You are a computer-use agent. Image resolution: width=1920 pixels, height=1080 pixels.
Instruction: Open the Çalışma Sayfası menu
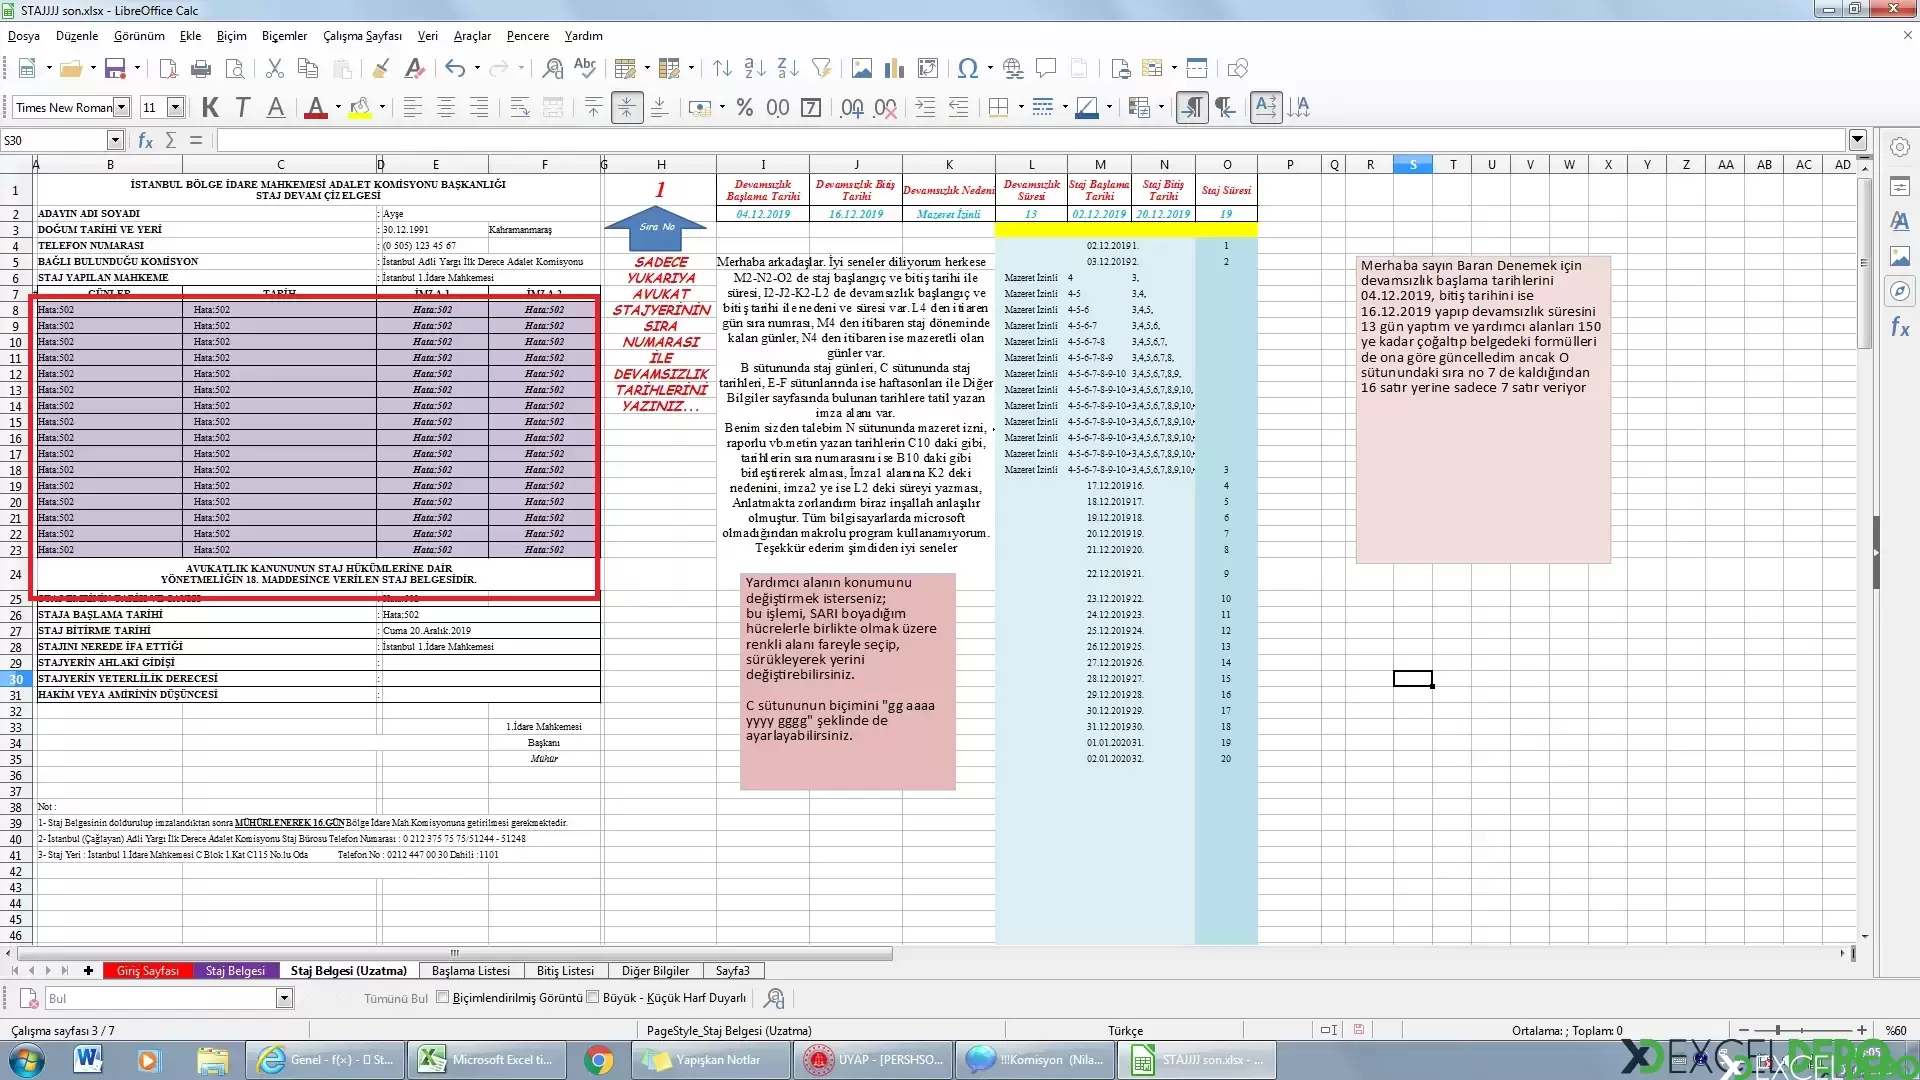click(x=362, y=35)
